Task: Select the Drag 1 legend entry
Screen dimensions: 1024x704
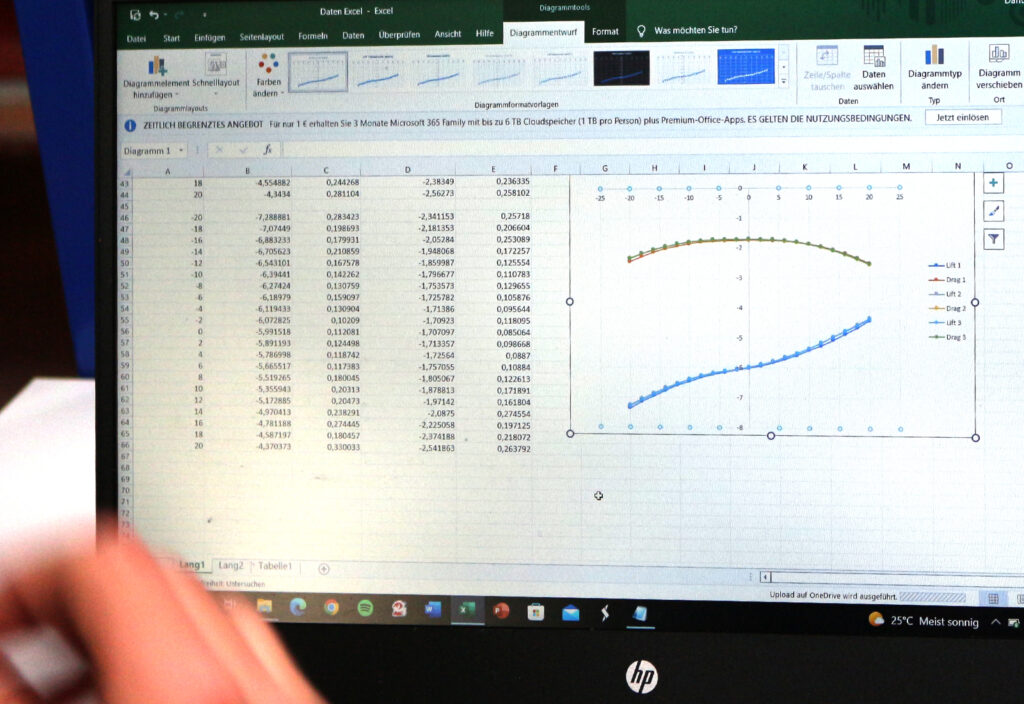Action: [946, 280]
